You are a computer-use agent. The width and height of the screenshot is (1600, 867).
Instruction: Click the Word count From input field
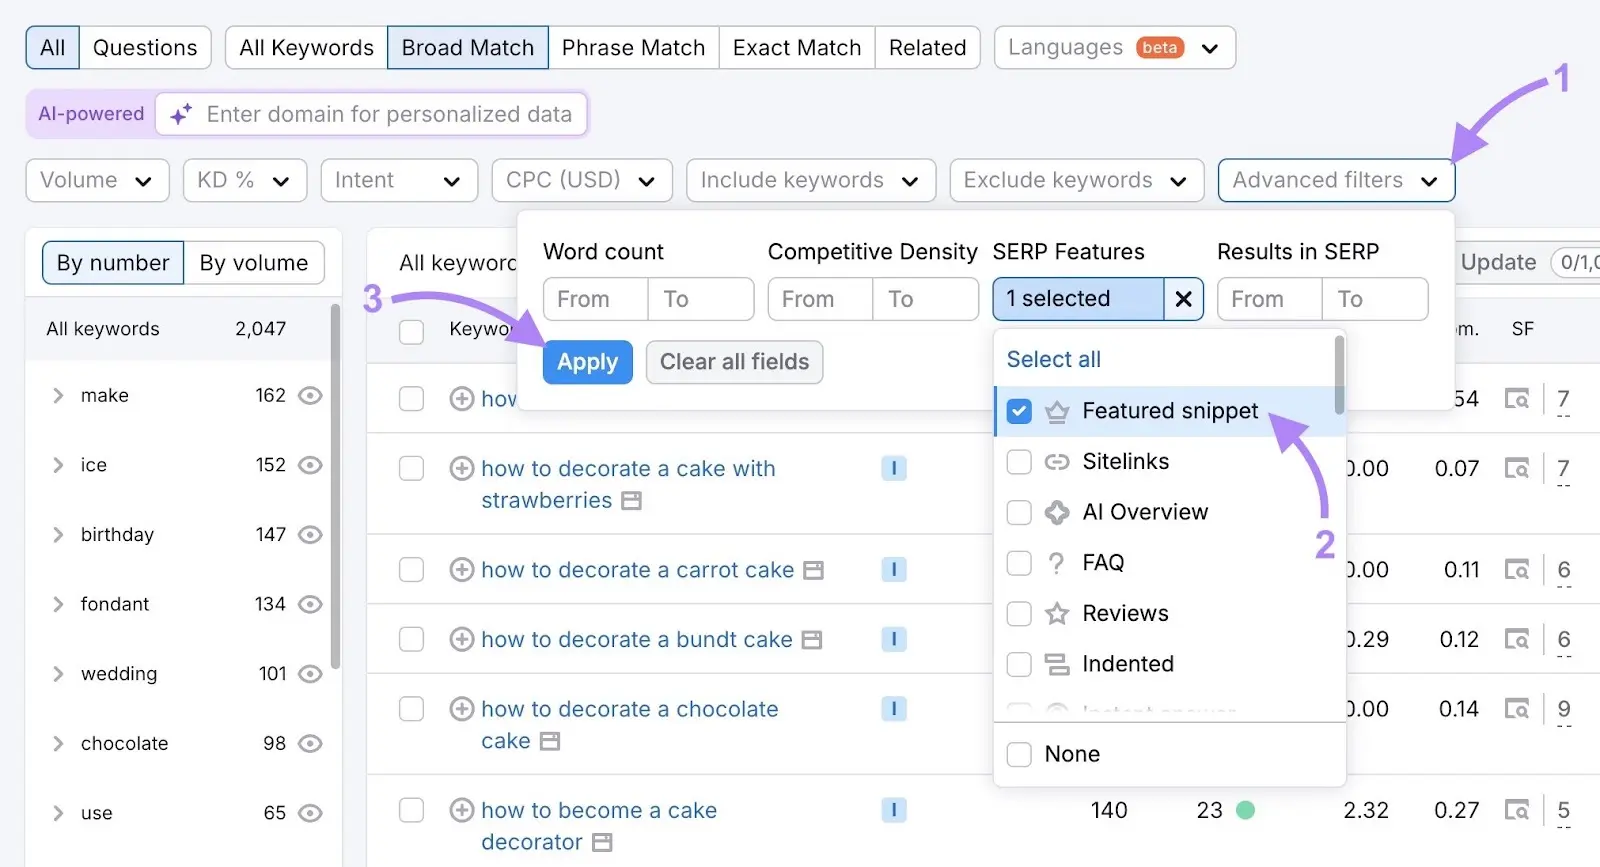(x=593, y=299)
